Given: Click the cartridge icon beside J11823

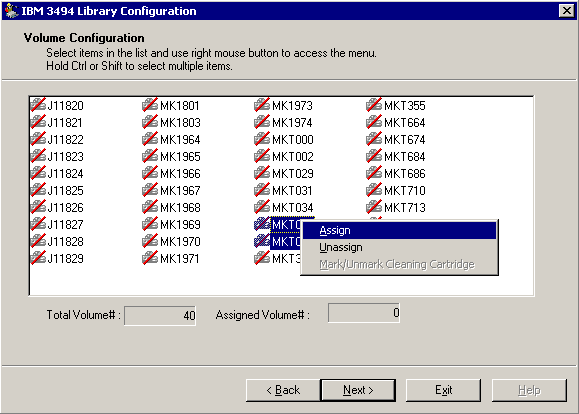Looking at the screenshot, I should click(38, 156).
